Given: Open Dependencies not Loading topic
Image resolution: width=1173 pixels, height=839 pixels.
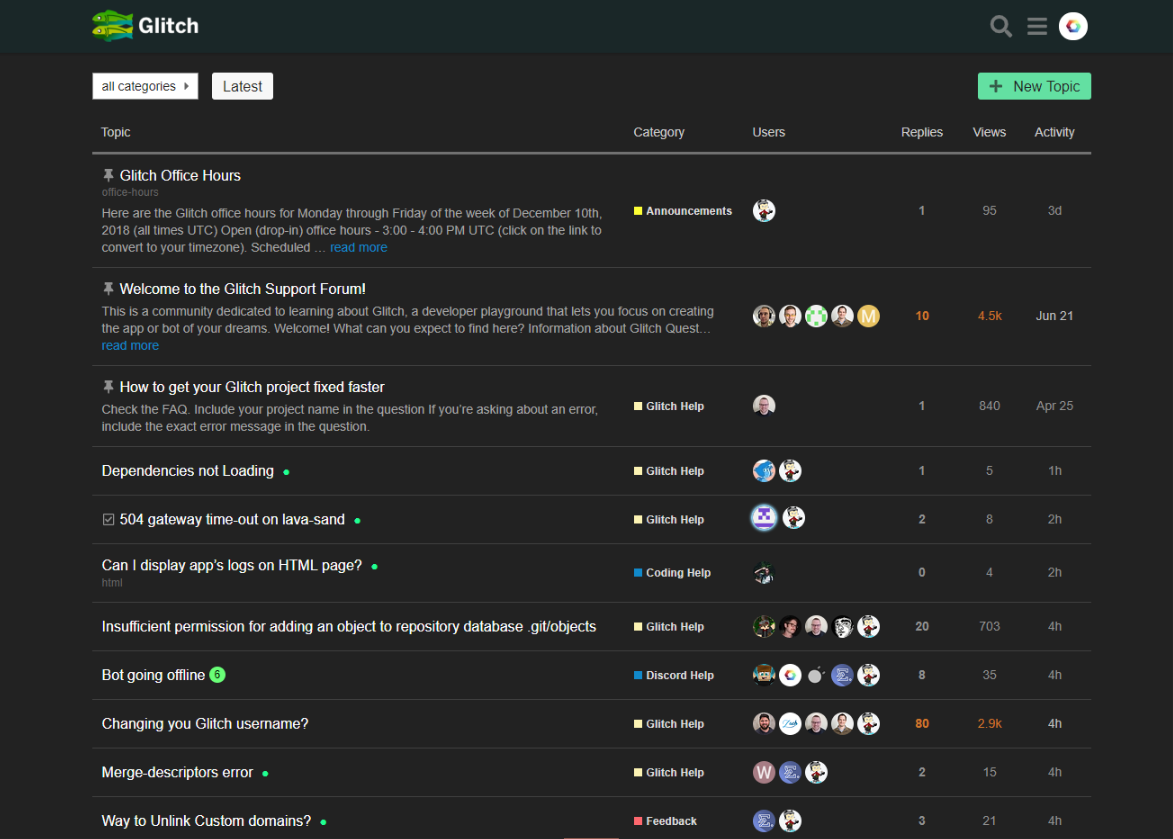Looking at the screenshot, I should point(188,471).
